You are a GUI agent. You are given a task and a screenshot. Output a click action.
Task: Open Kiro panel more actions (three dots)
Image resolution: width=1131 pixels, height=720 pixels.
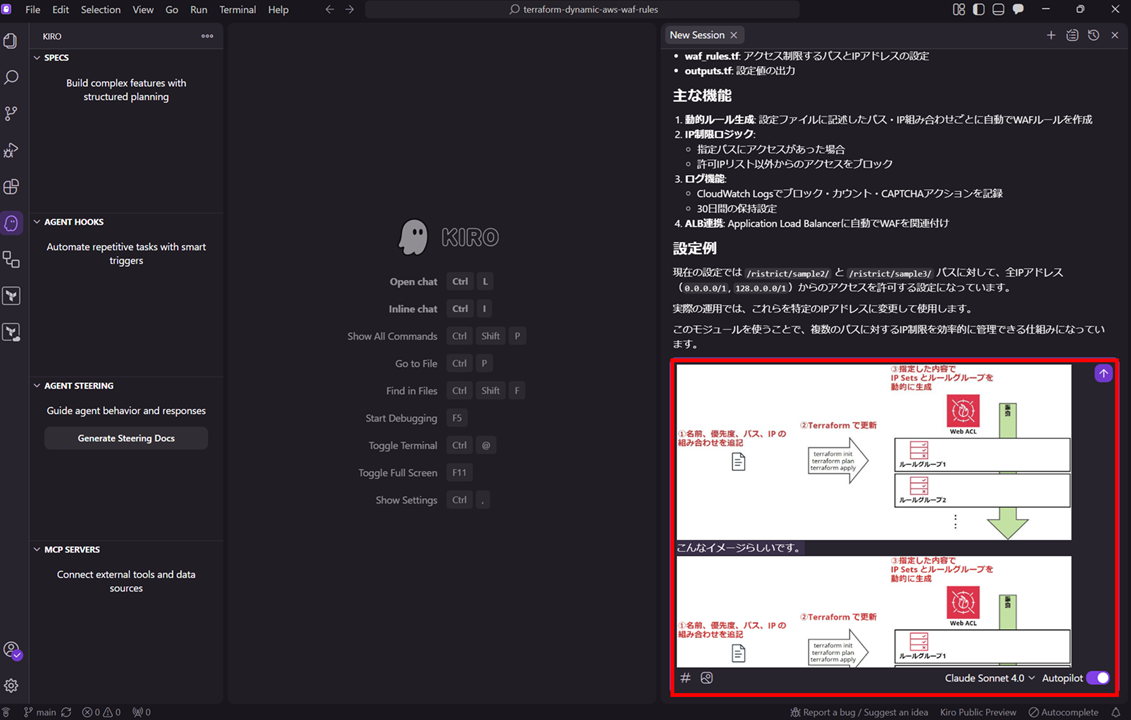(207, 36)
